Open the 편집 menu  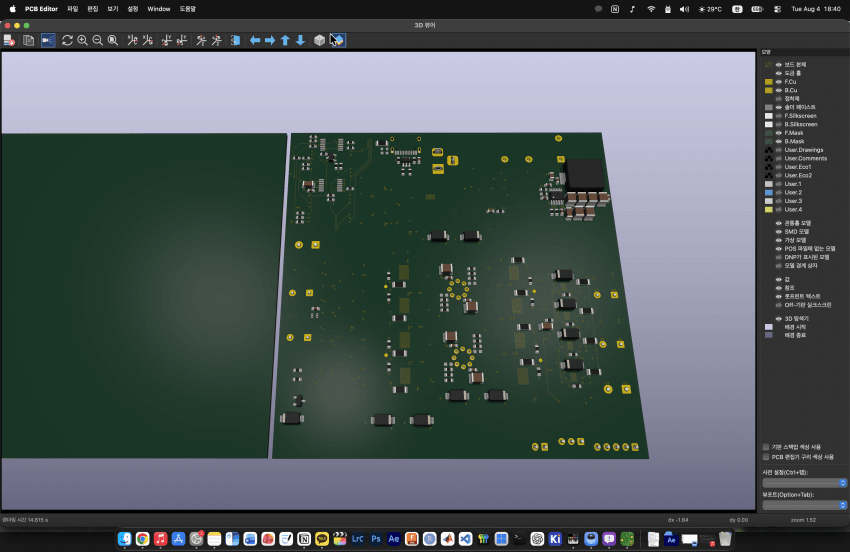93,9
